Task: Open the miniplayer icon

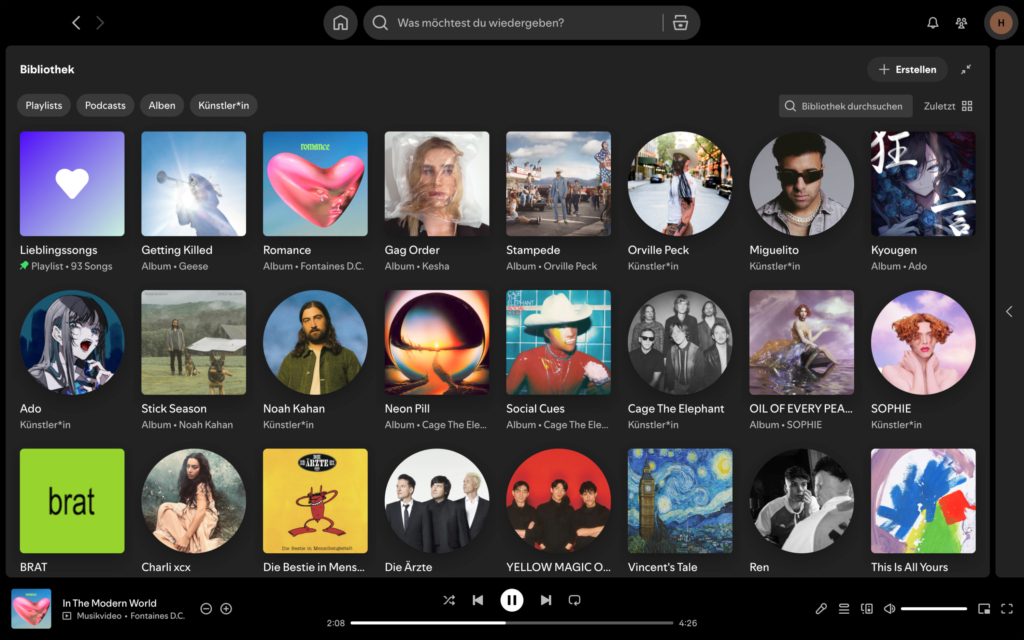Action: (x=984, y=608)
